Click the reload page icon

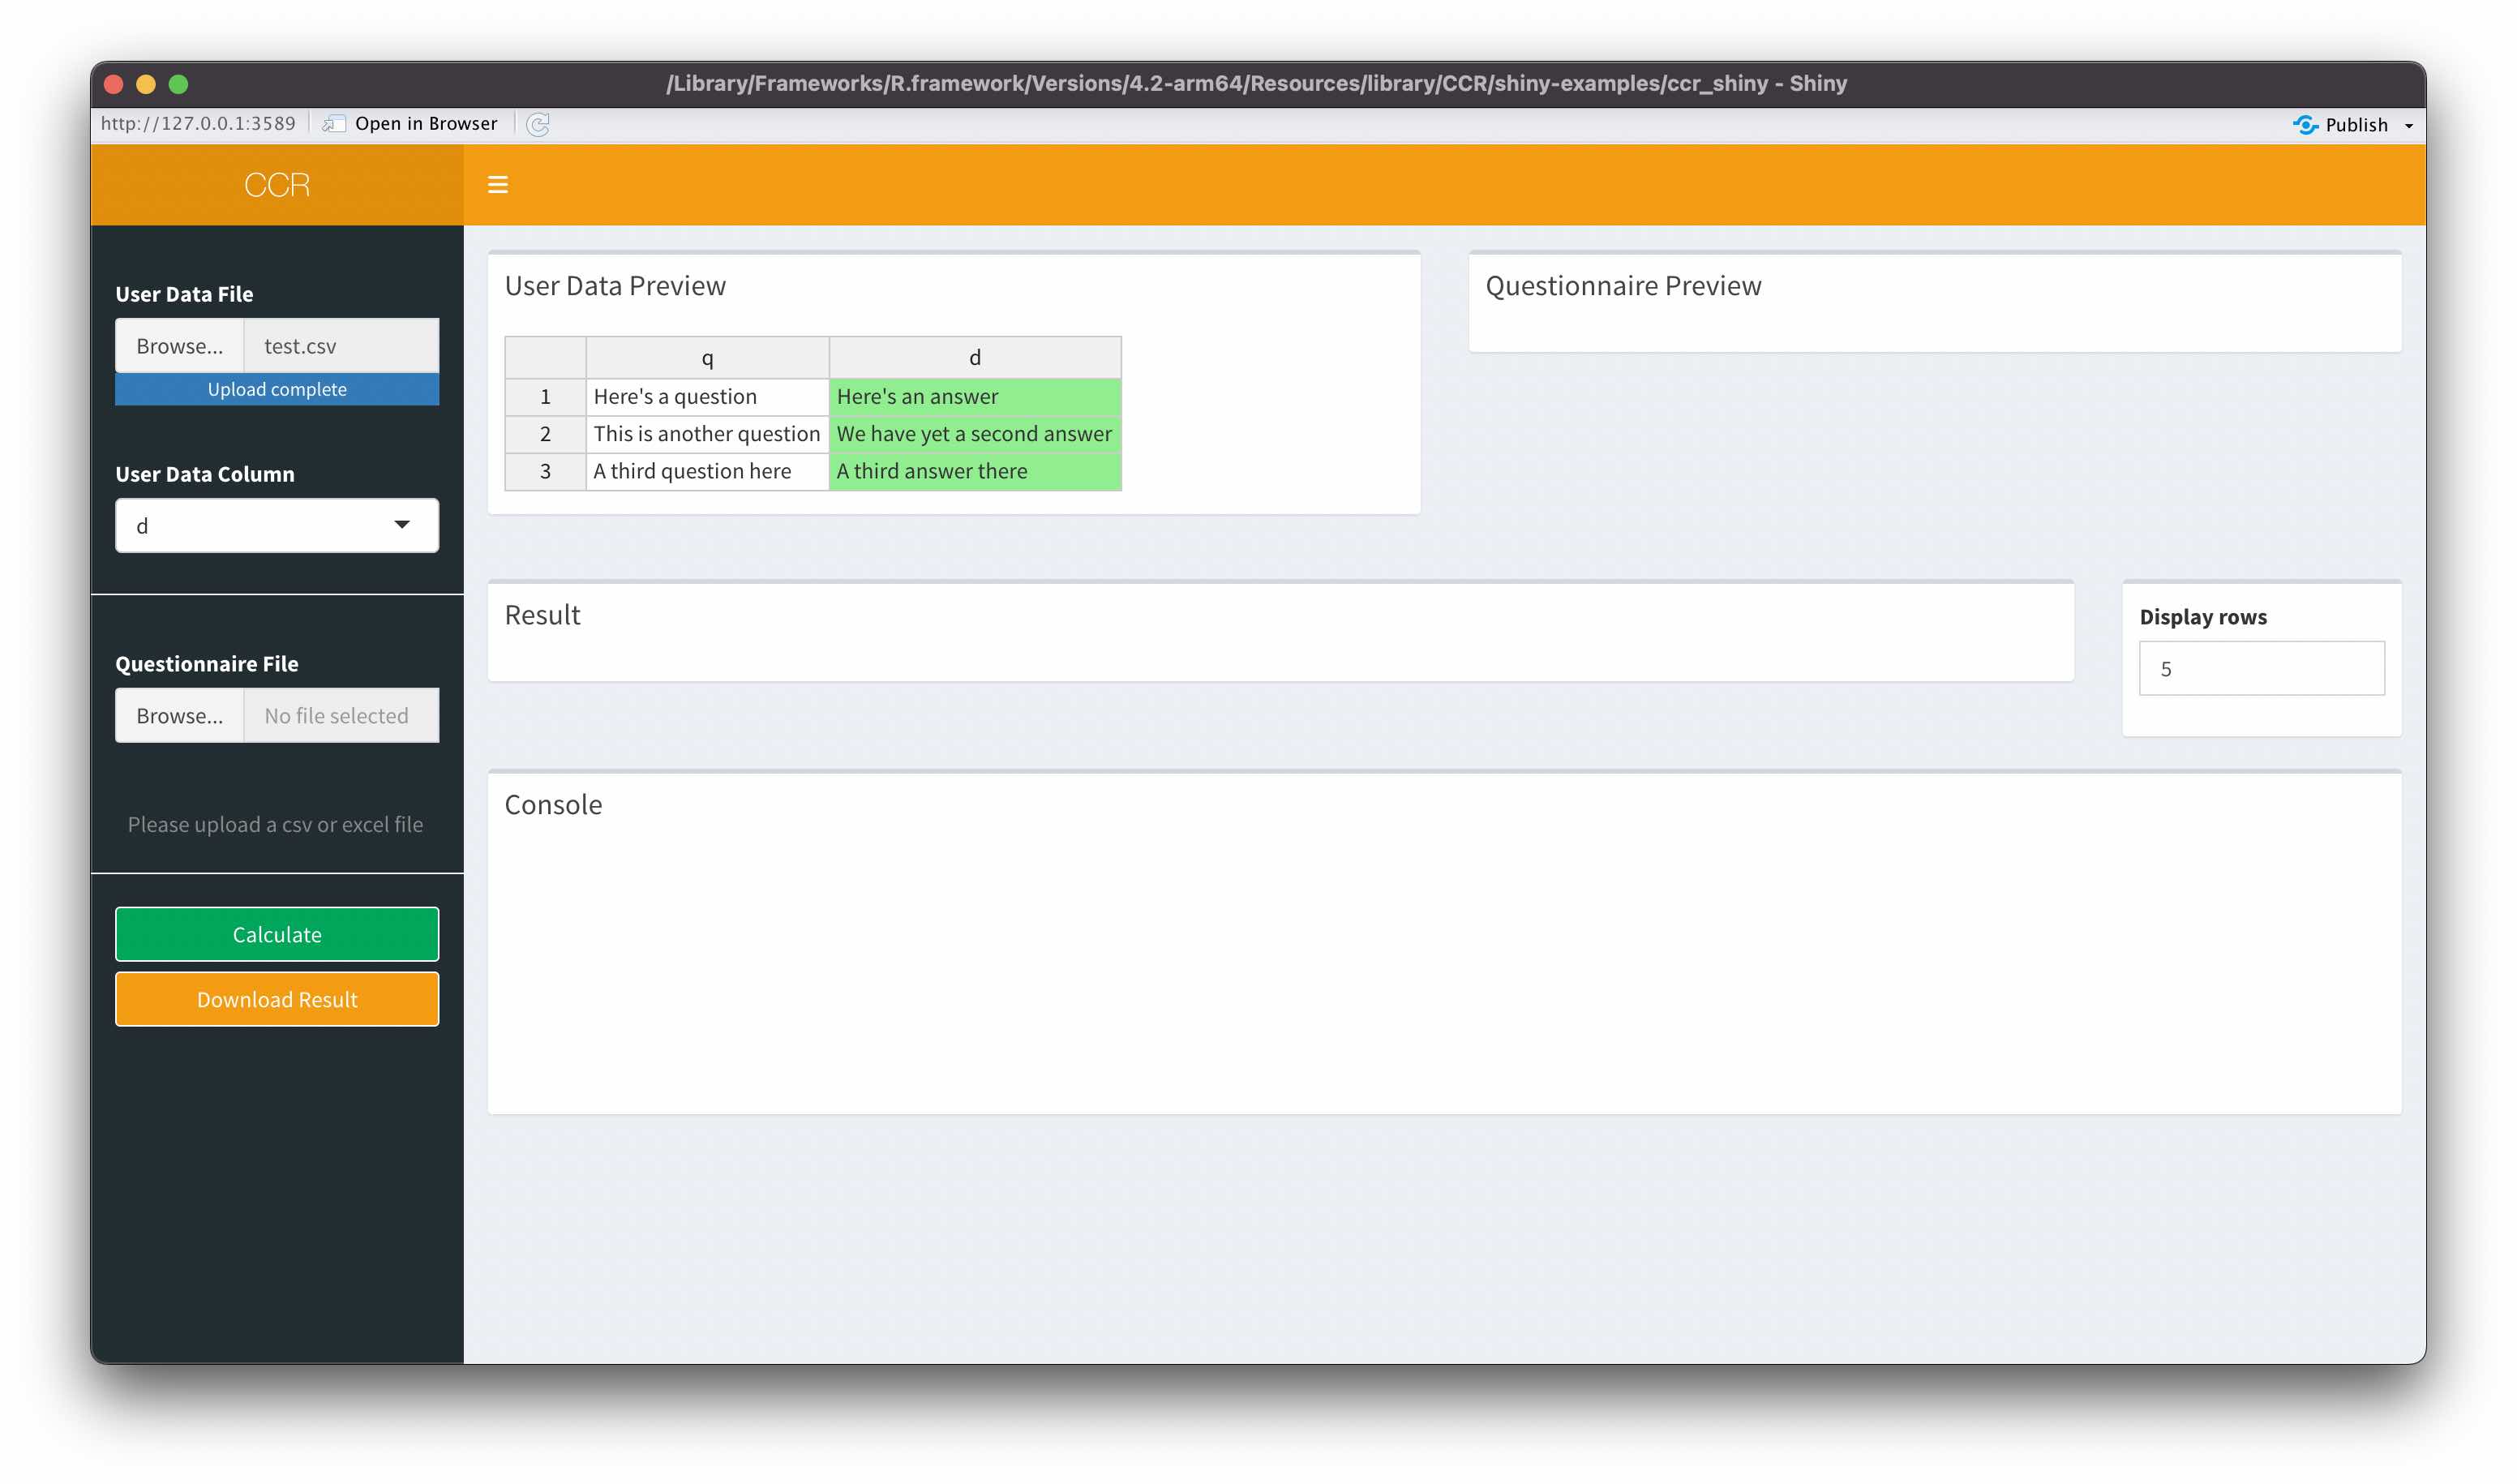(538, 124)
